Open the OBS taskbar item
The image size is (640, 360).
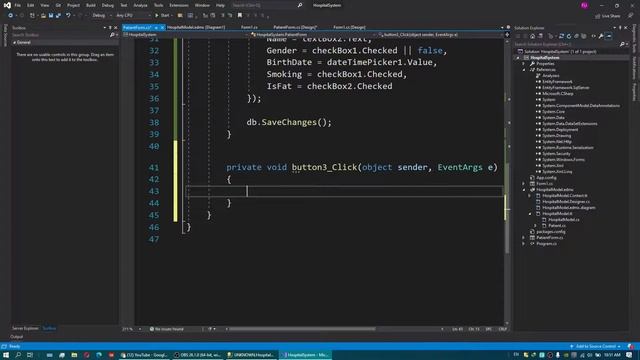click(197, 355)
